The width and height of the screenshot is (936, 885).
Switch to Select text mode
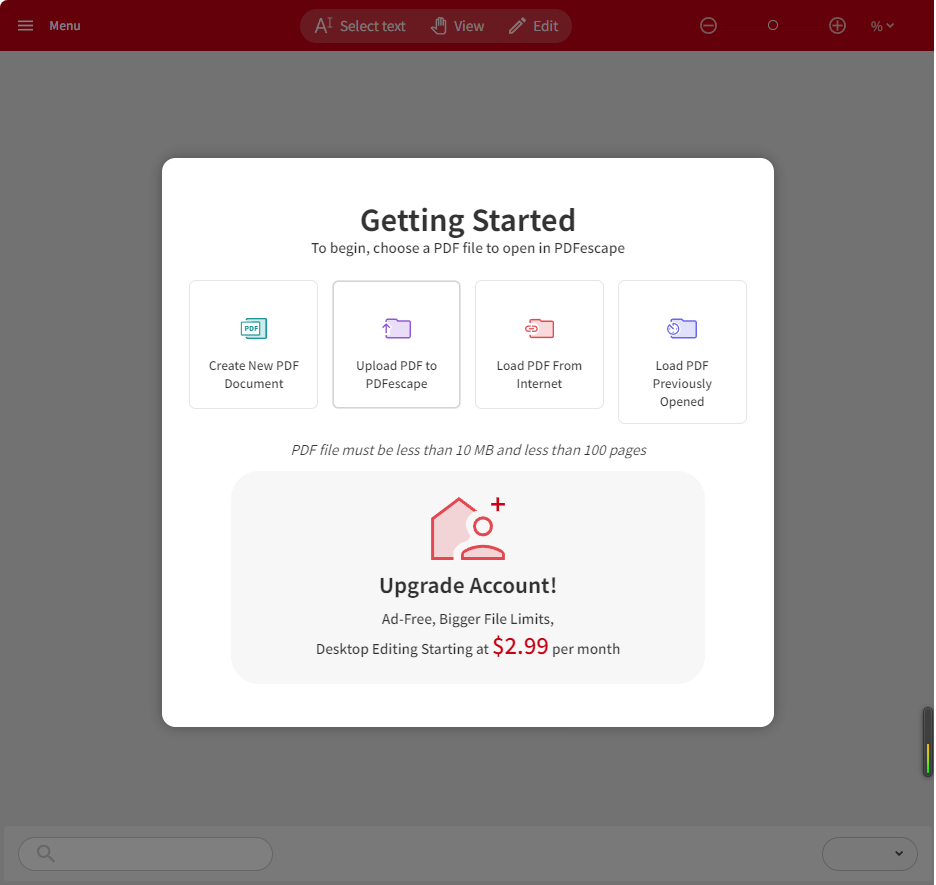coord(360,26)
